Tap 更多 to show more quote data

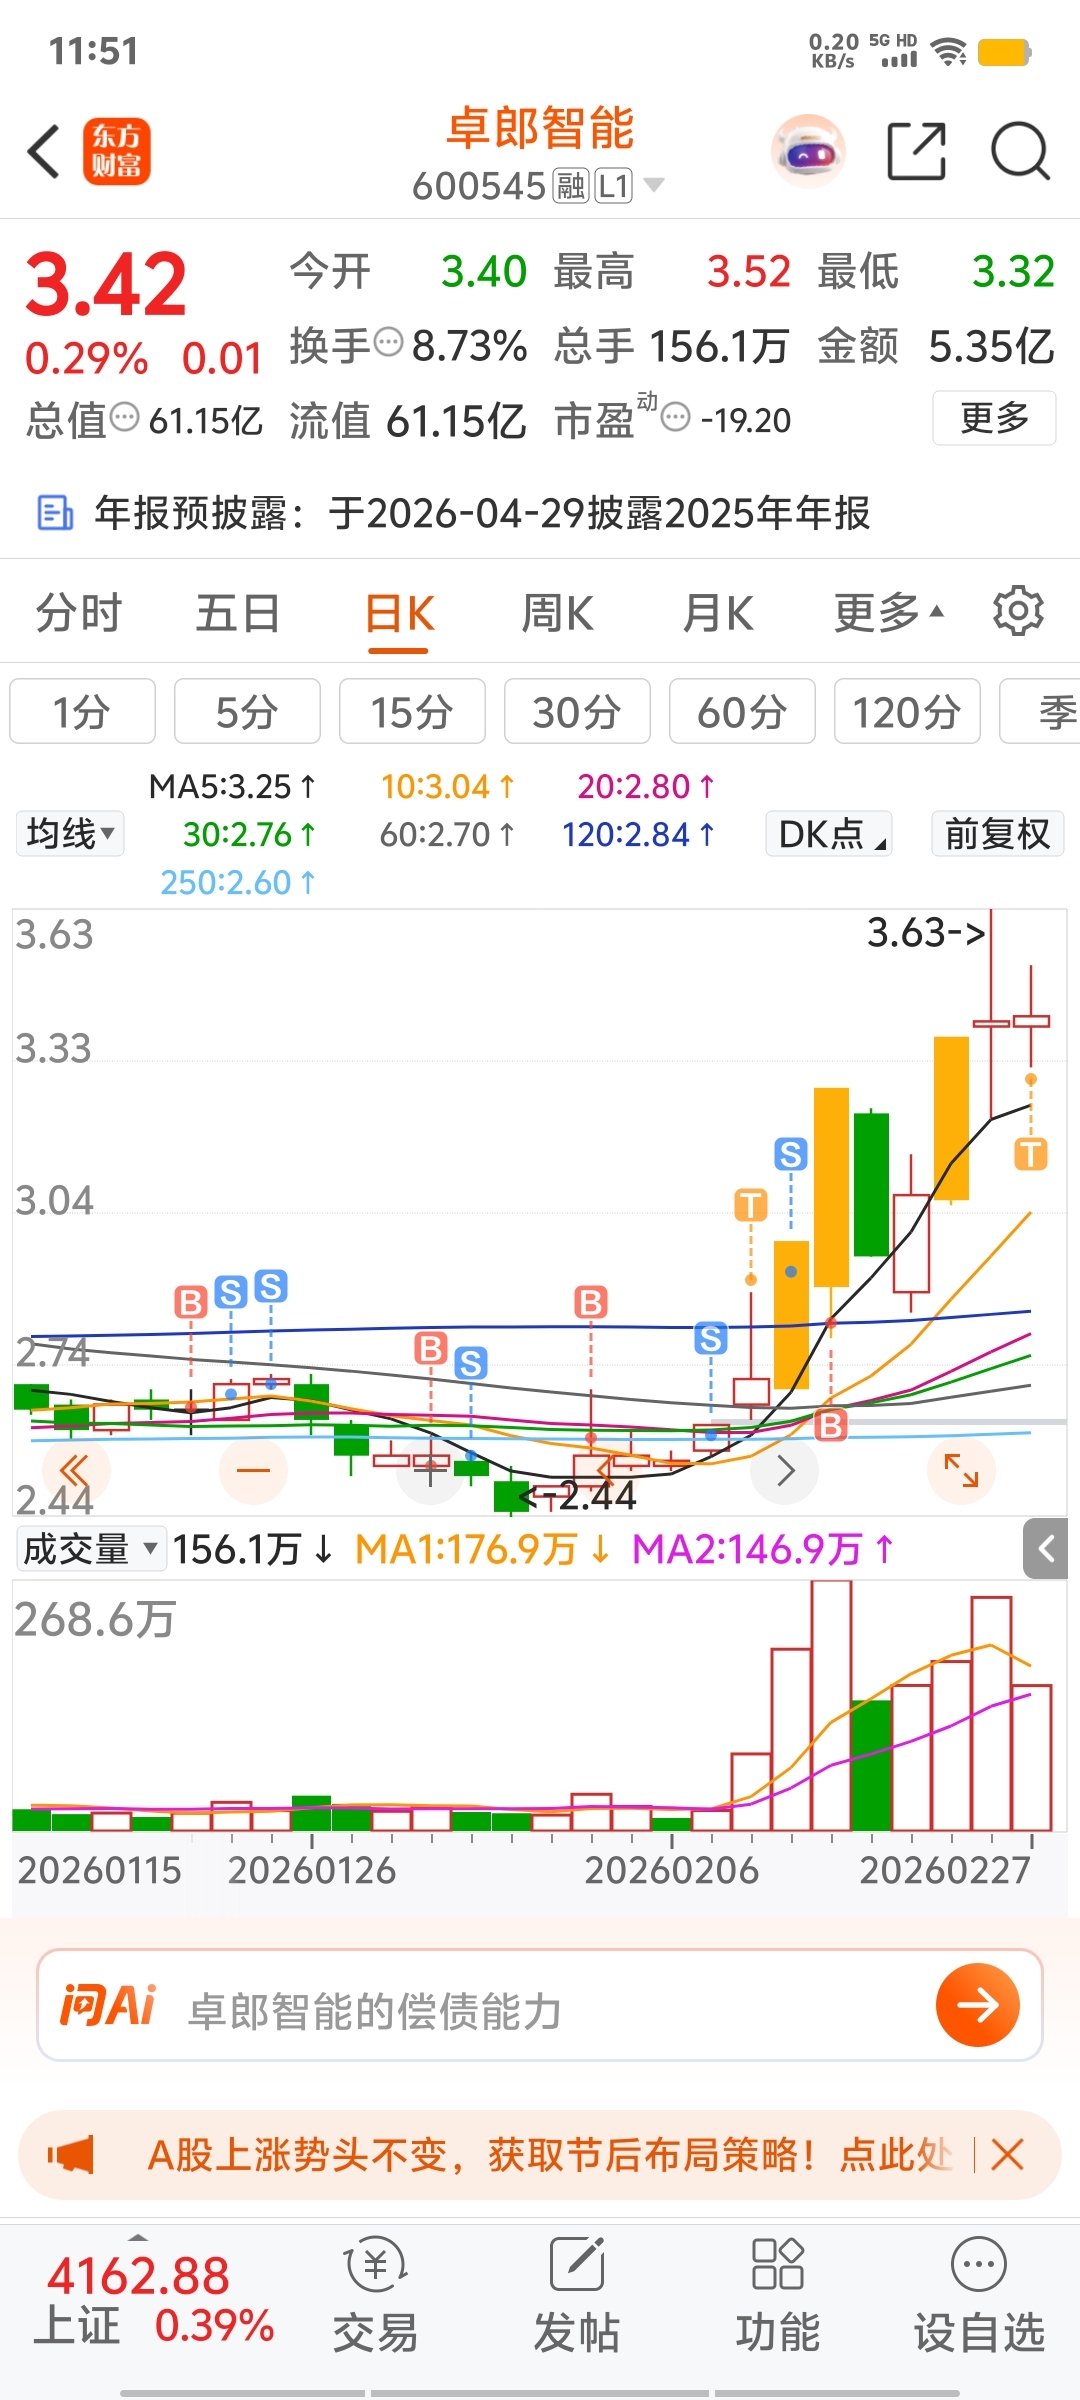pos(994,418)
